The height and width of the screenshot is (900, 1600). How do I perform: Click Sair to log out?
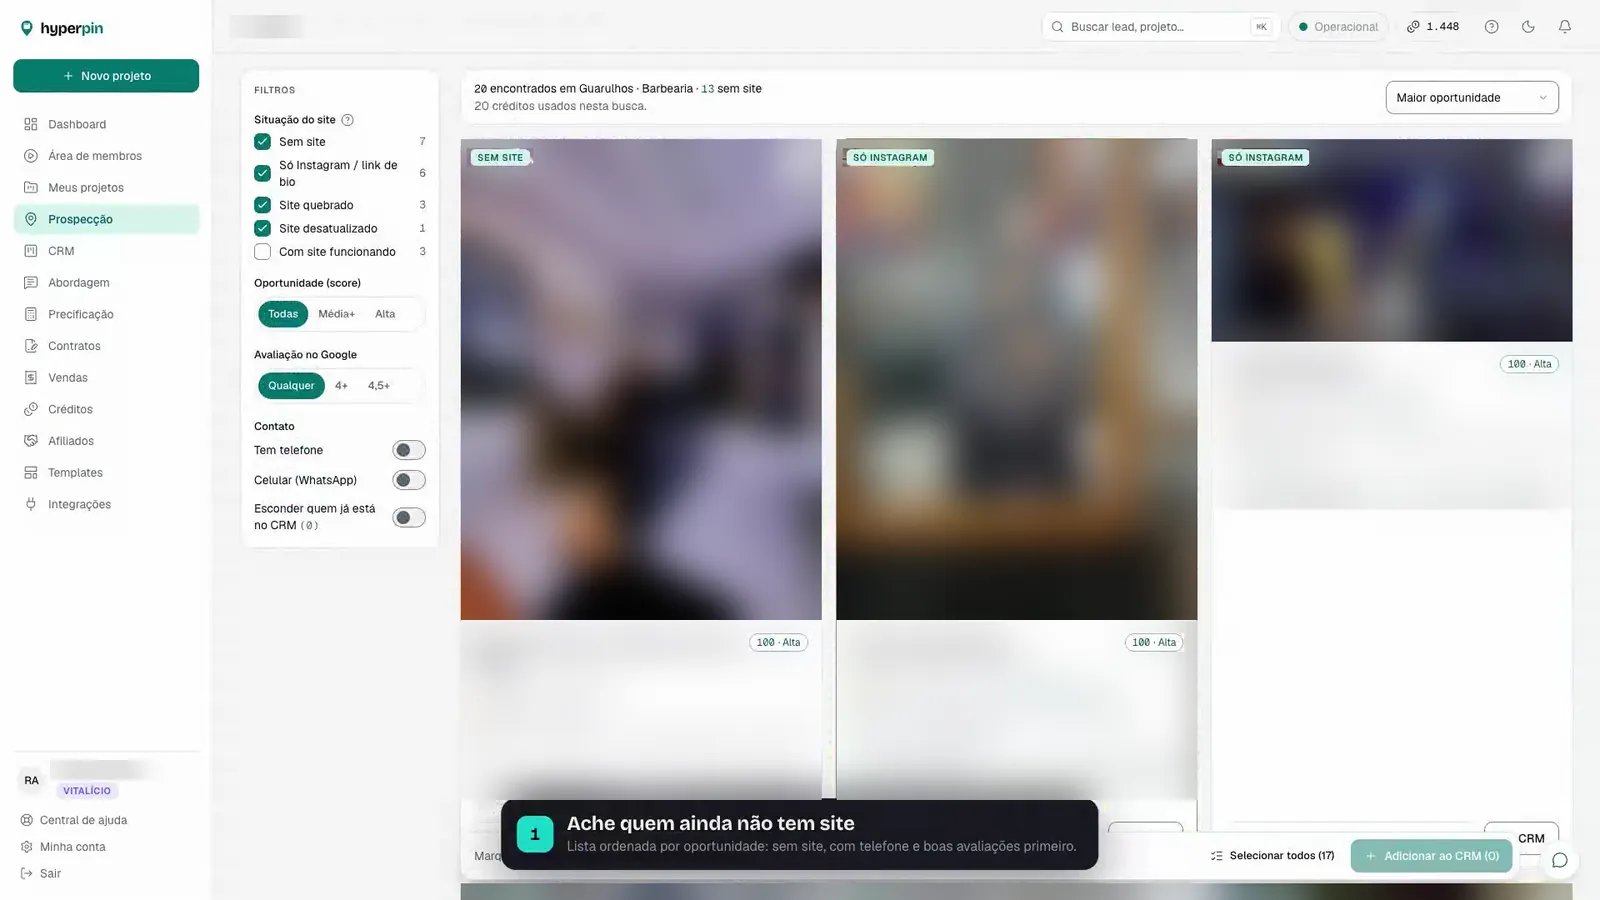coord(41,874)
